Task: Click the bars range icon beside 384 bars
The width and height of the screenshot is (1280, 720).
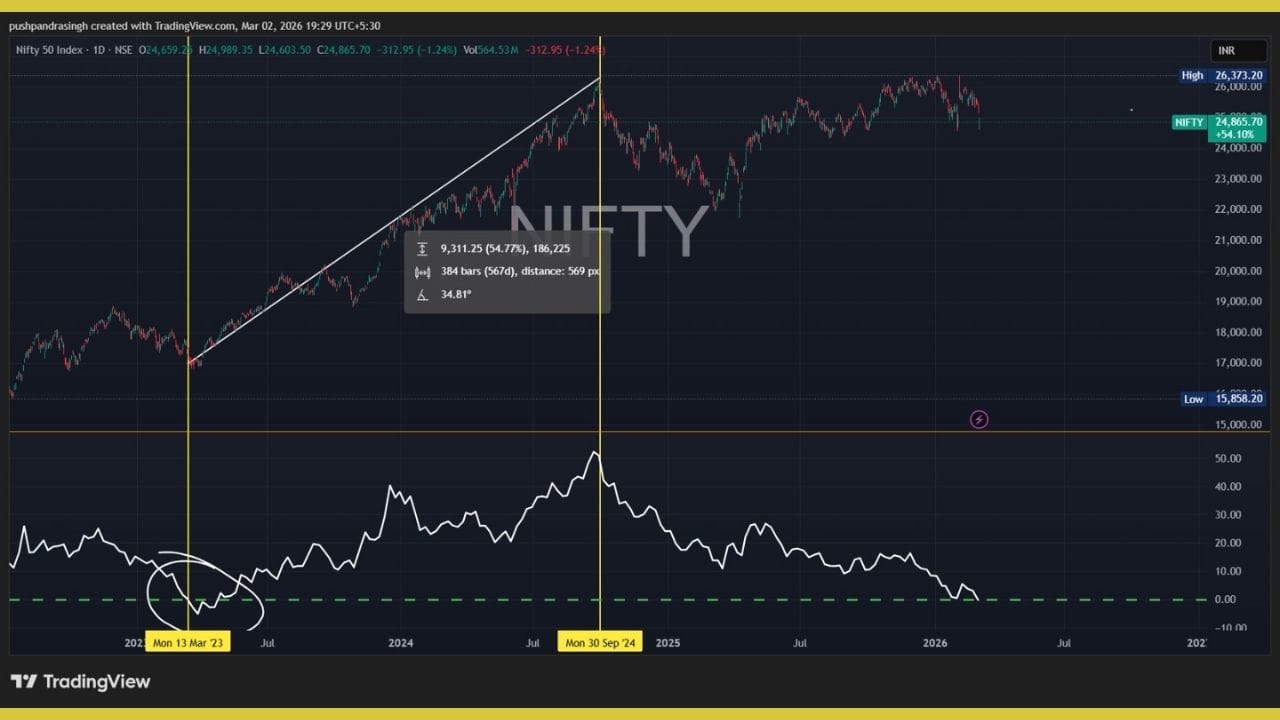Action: (422, 271)
